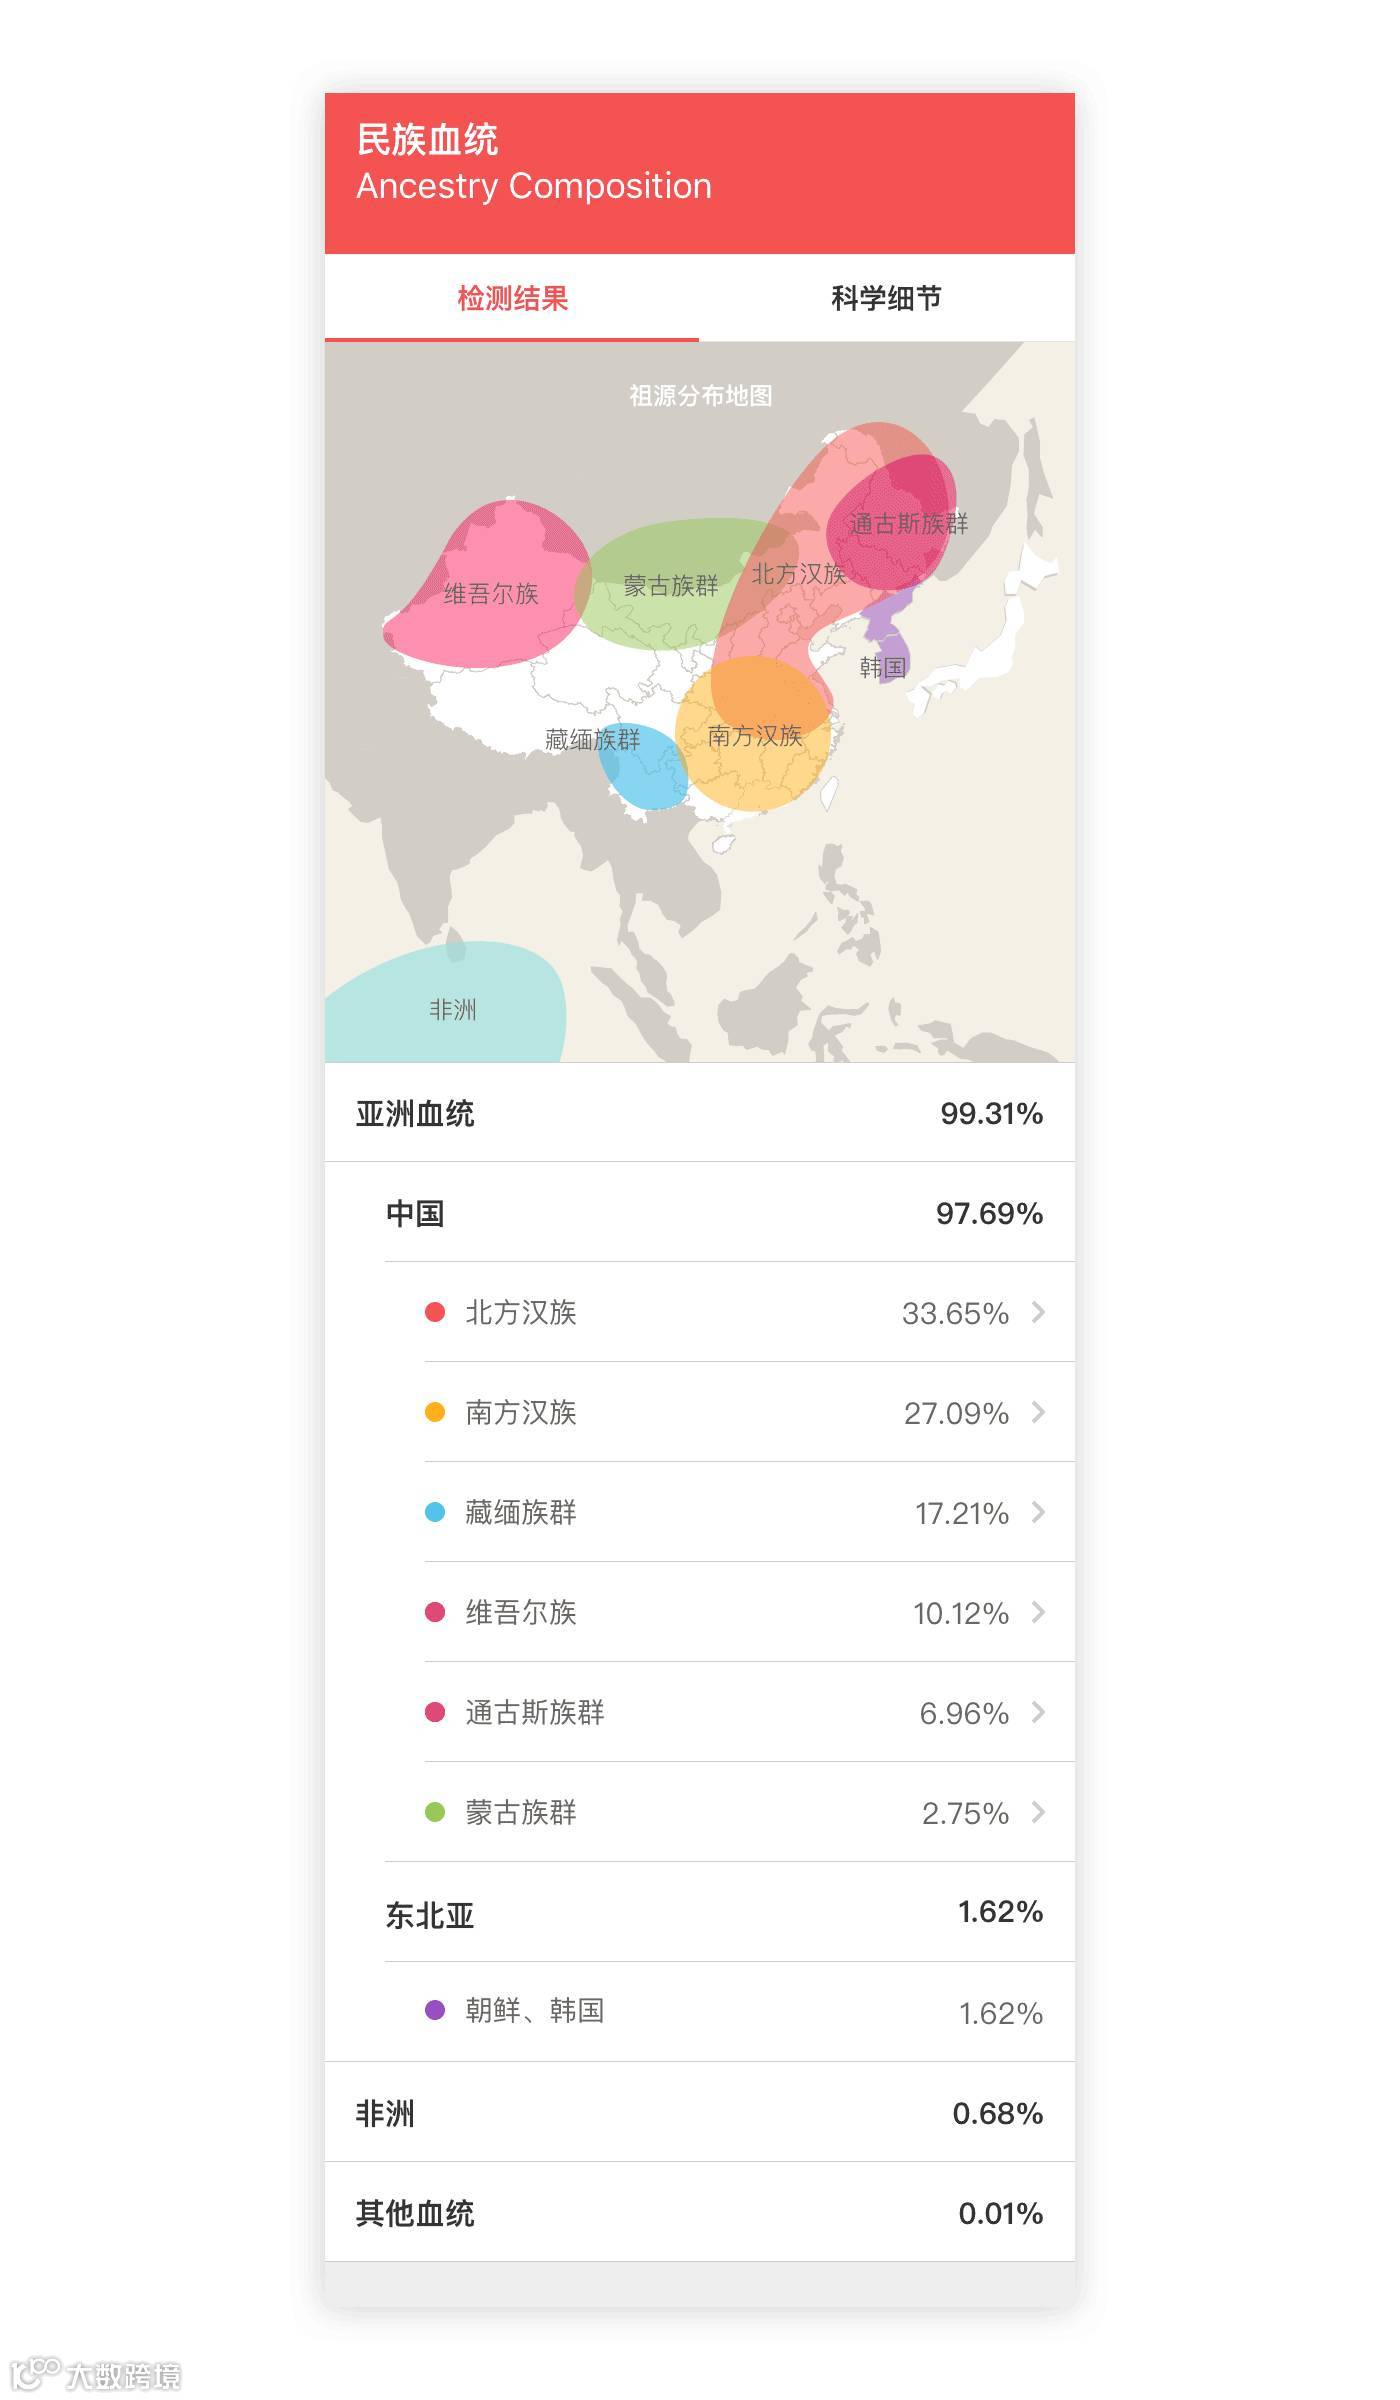Viewport: 1400px width, 2400px height.
Task: Select the 非洲 0.68% row
Action: coord(699,2113)
